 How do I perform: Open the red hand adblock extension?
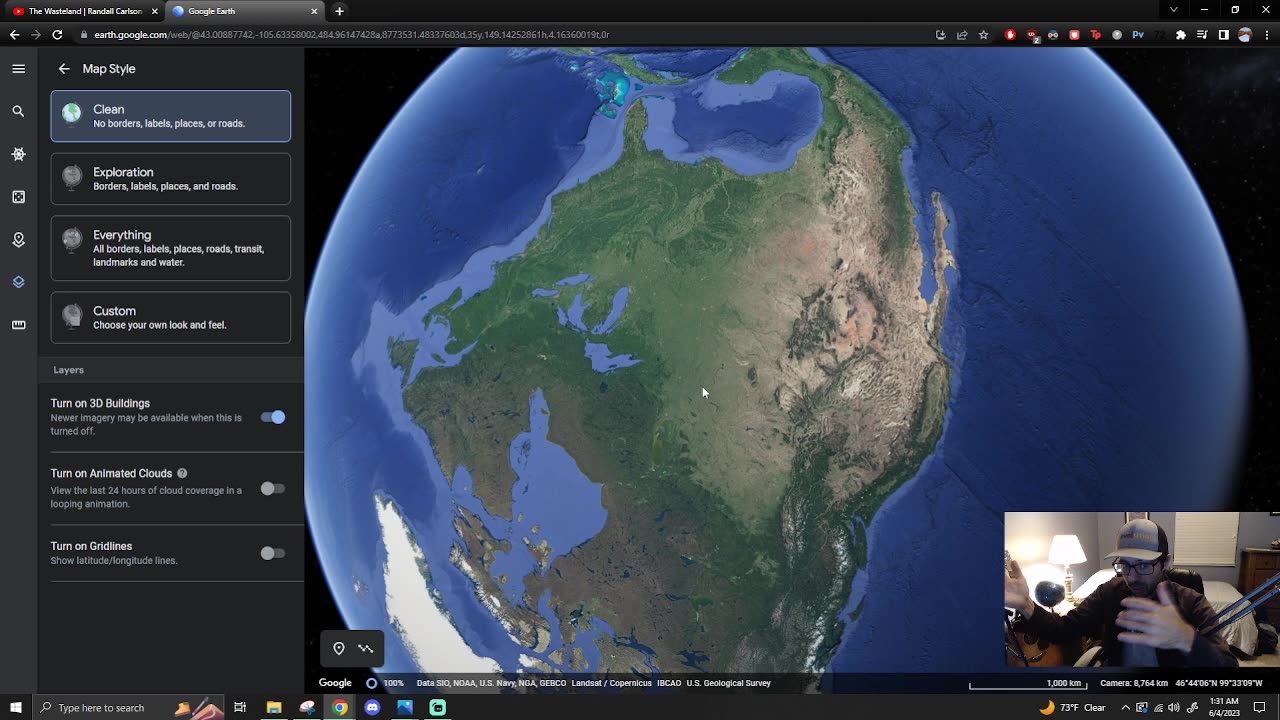click(1010, 35)
